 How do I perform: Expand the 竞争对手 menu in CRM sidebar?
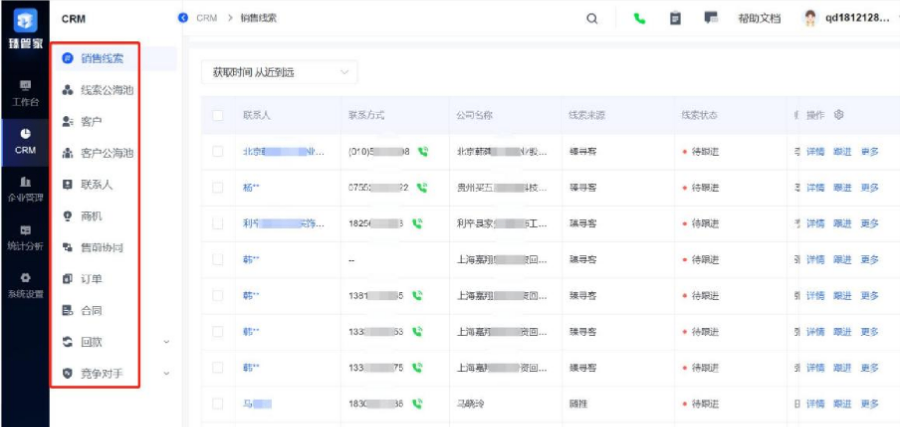pos(166,373)
